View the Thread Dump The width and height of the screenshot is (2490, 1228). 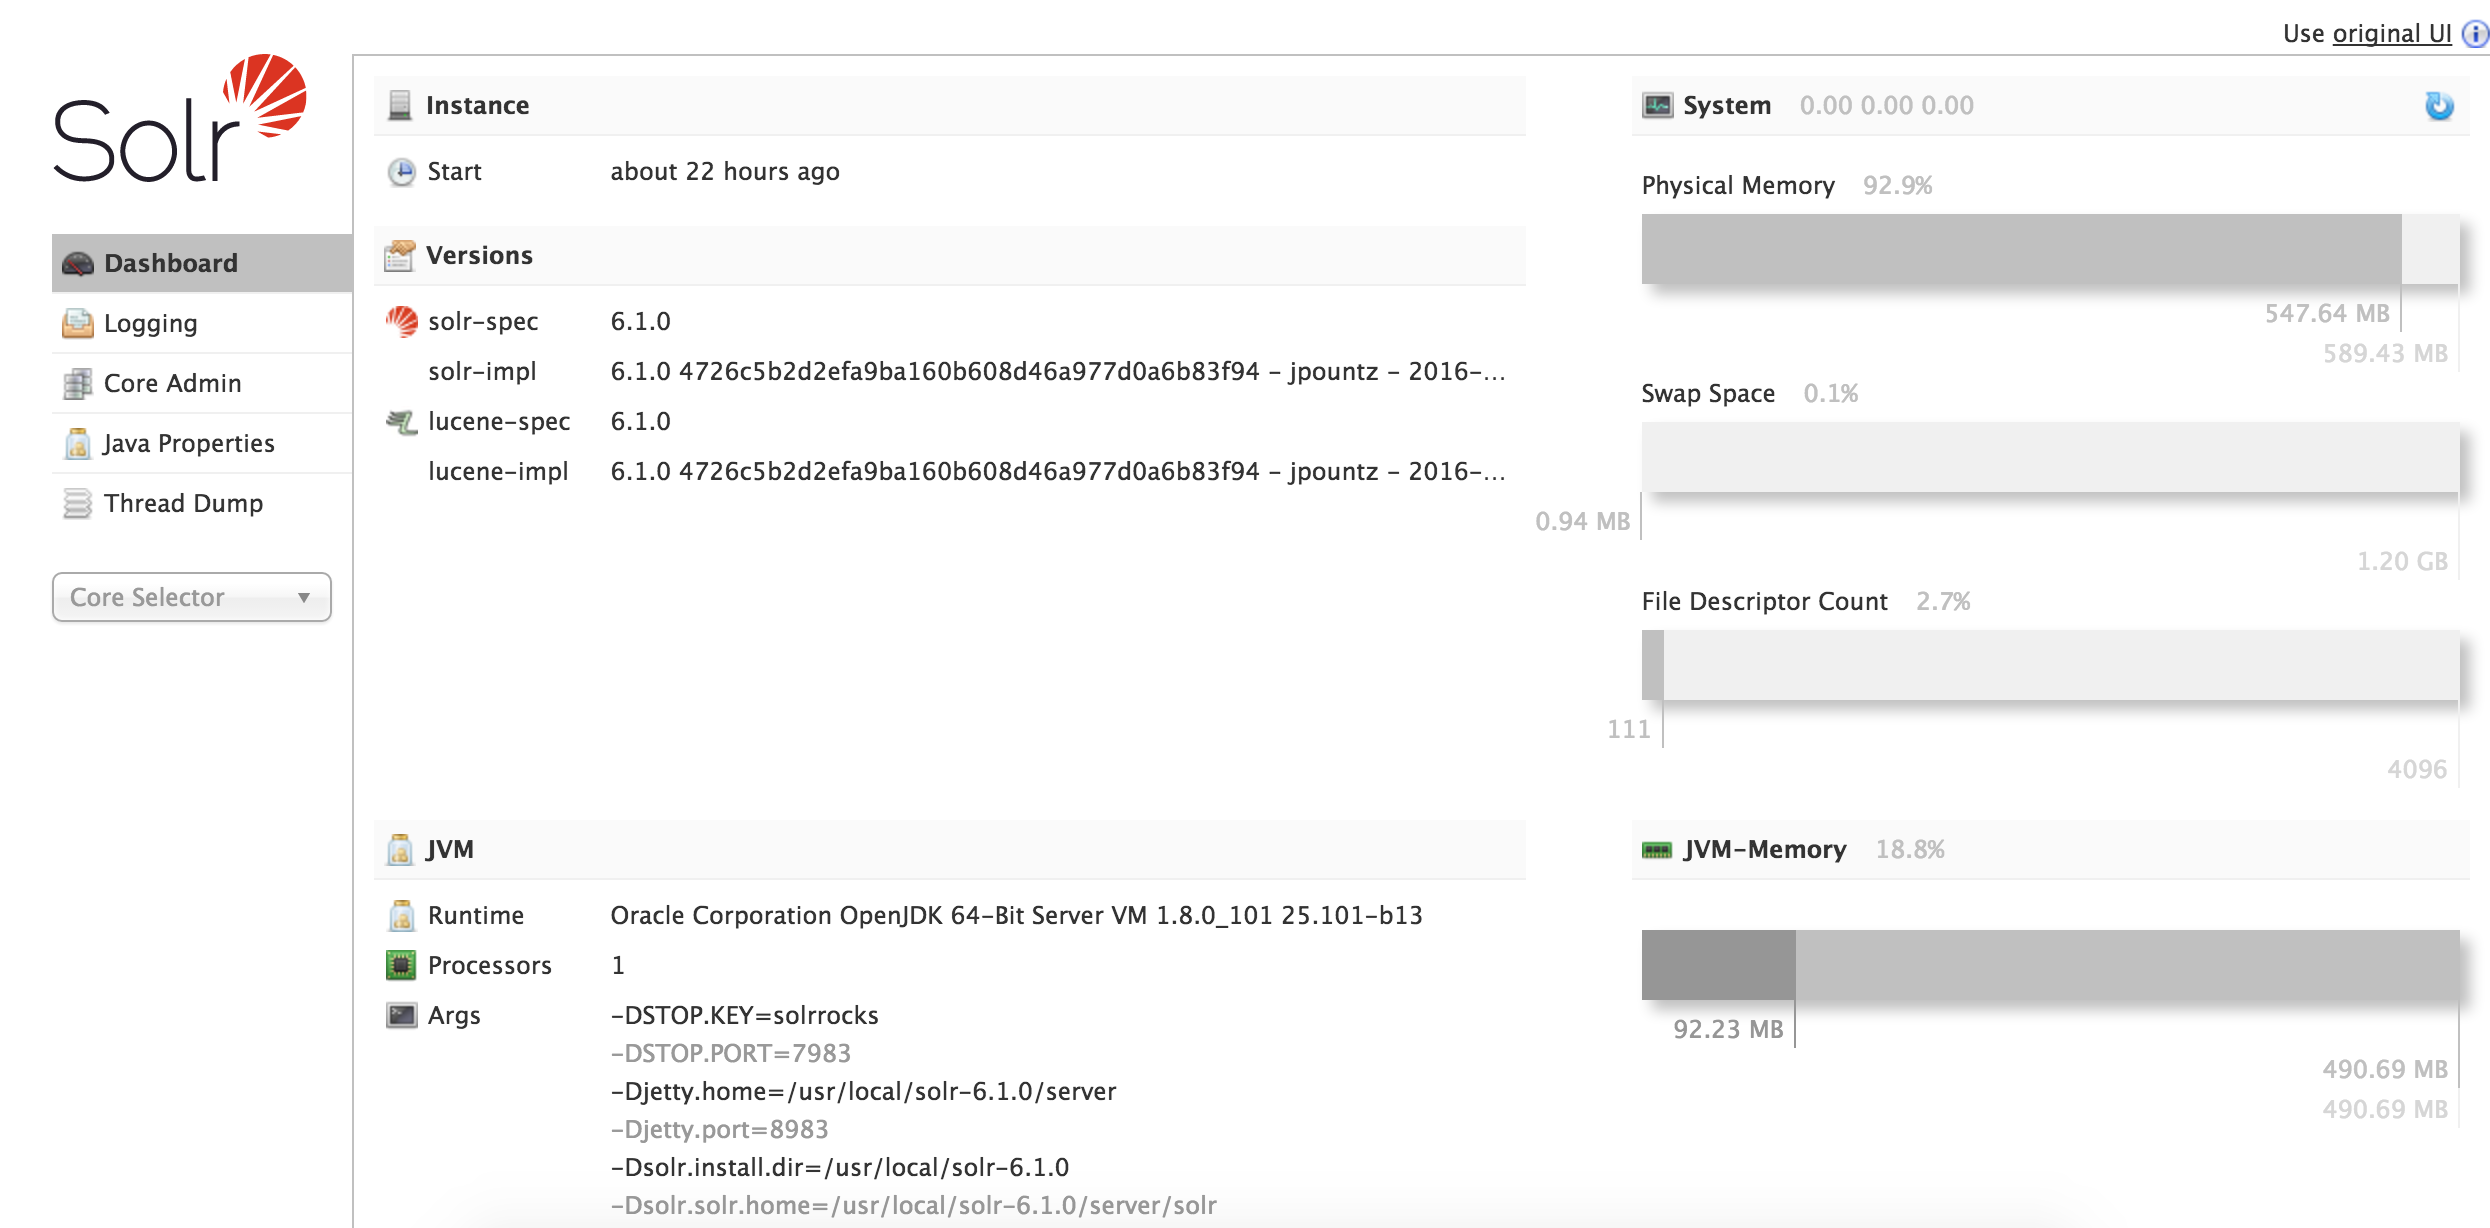pyautogui.click(x=202, y=503)
